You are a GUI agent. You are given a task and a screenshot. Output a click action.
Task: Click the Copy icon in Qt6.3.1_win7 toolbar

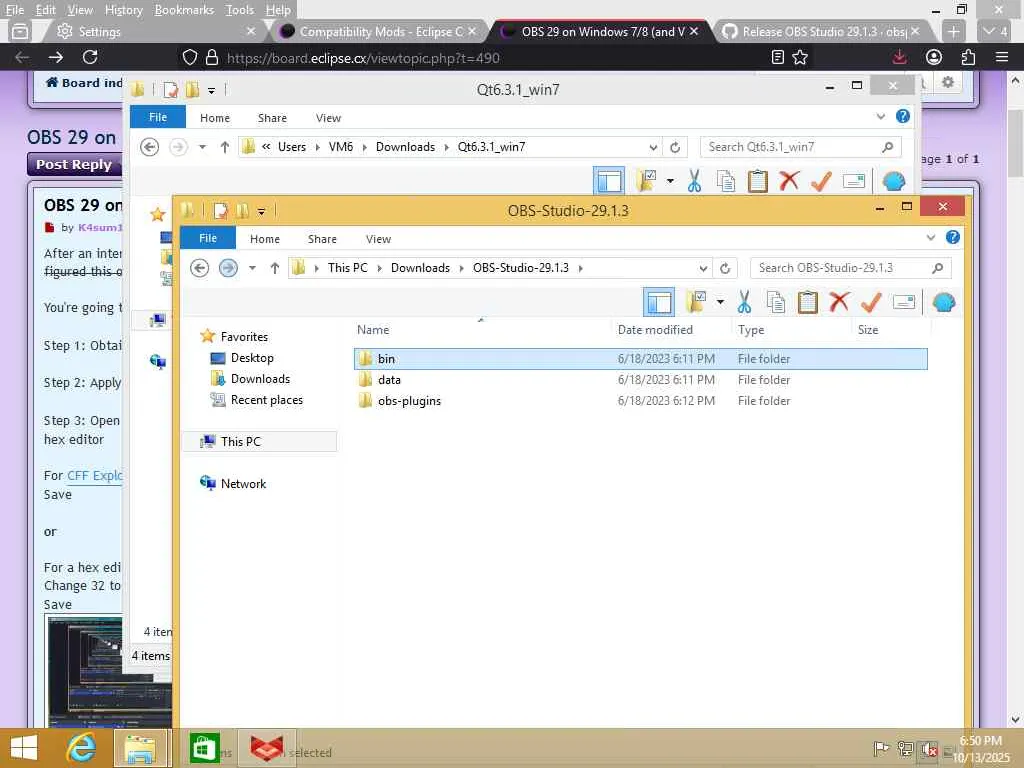(x=726, y=181)
